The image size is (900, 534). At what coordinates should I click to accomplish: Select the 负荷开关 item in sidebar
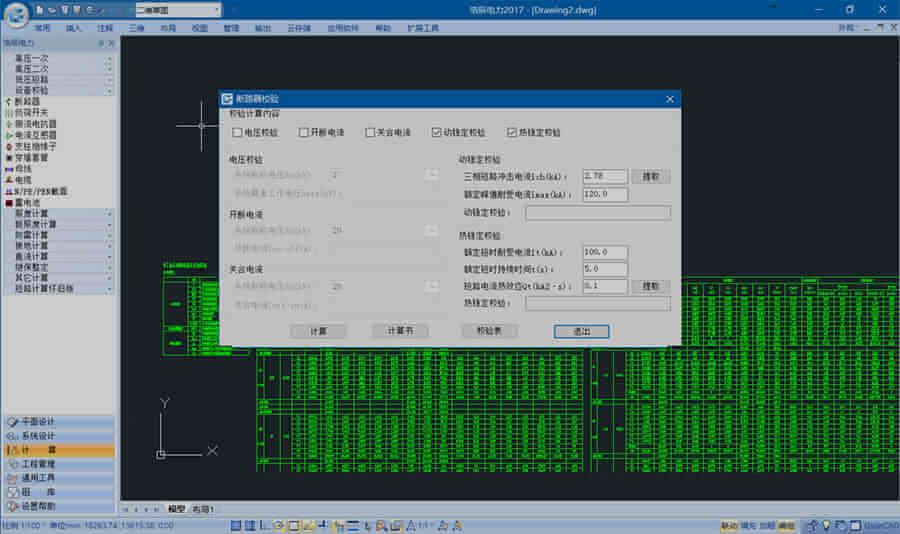tap(30, 112)
